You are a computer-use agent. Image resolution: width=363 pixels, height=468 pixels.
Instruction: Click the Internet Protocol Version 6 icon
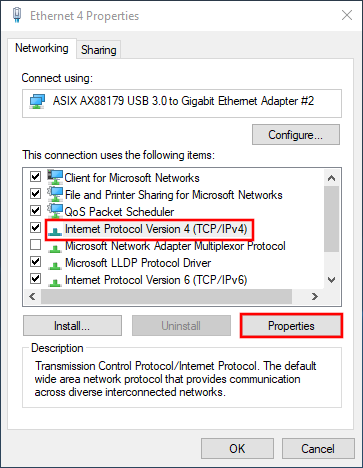pyautogui.click(x=55, y=282)
